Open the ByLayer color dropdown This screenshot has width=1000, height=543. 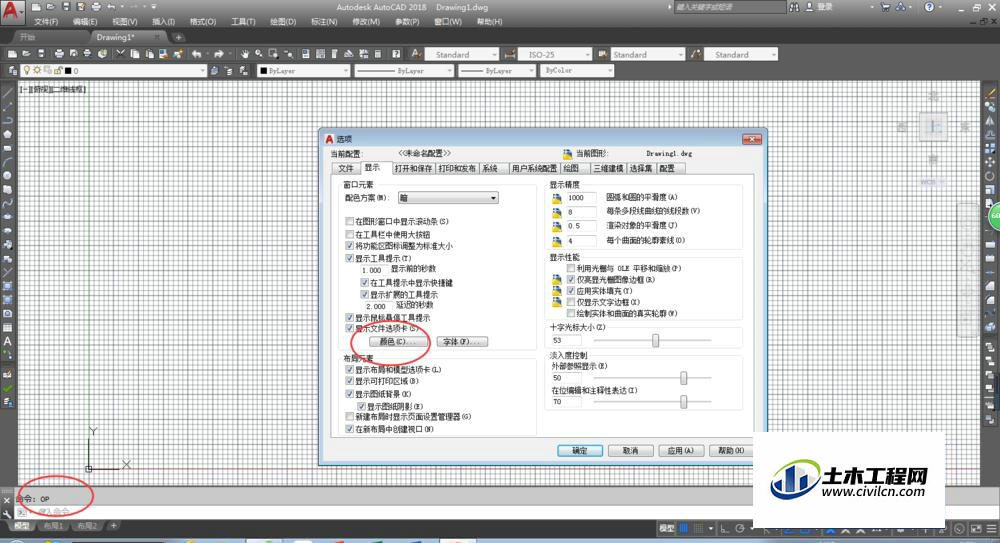tap(304, 71)
